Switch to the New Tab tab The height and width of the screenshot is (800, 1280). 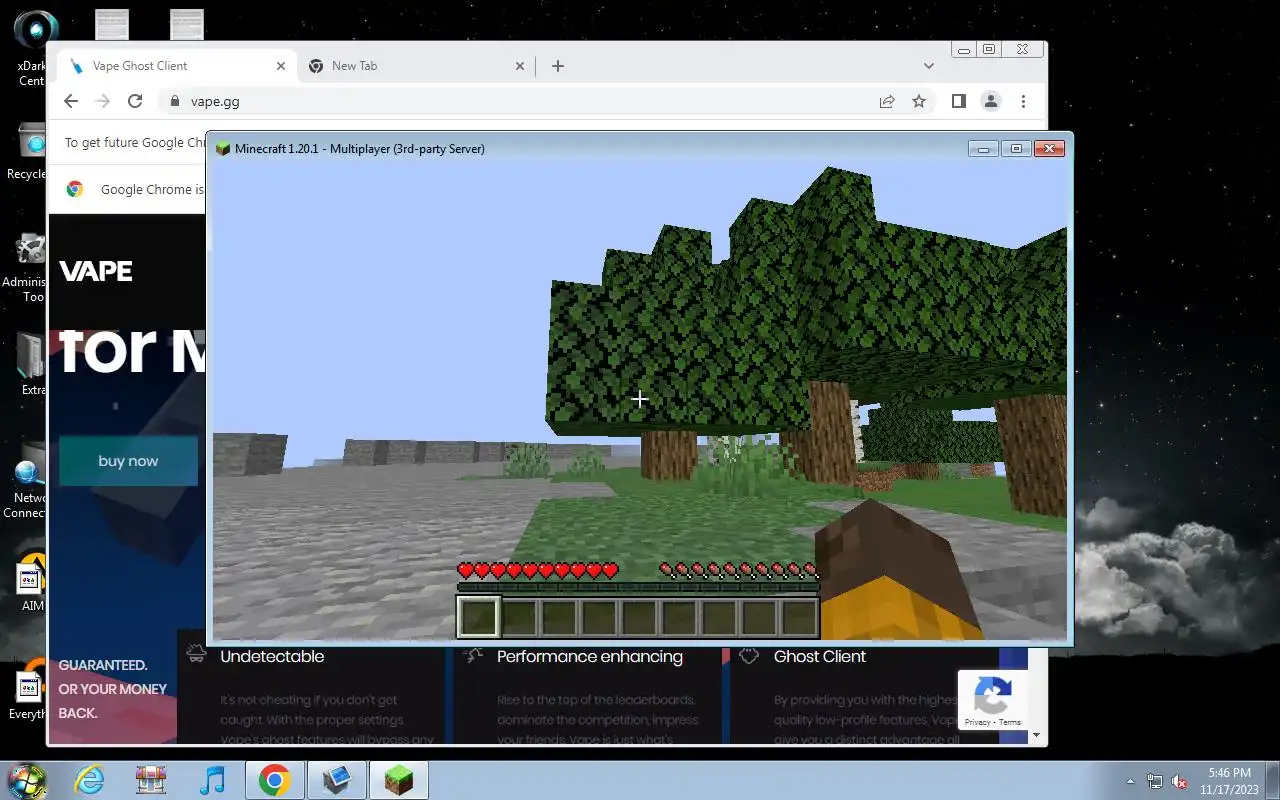coord(415,66)
